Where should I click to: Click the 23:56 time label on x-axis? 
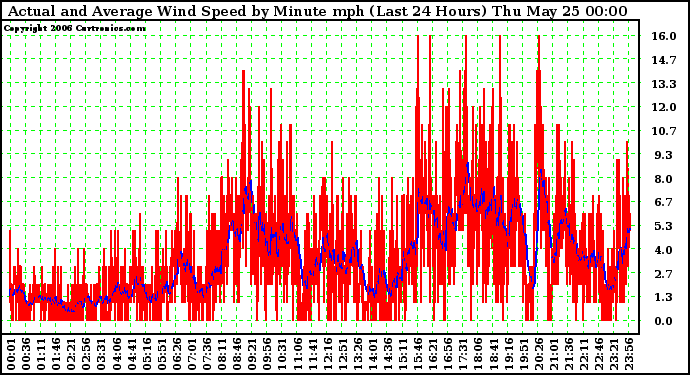[629, 354]
